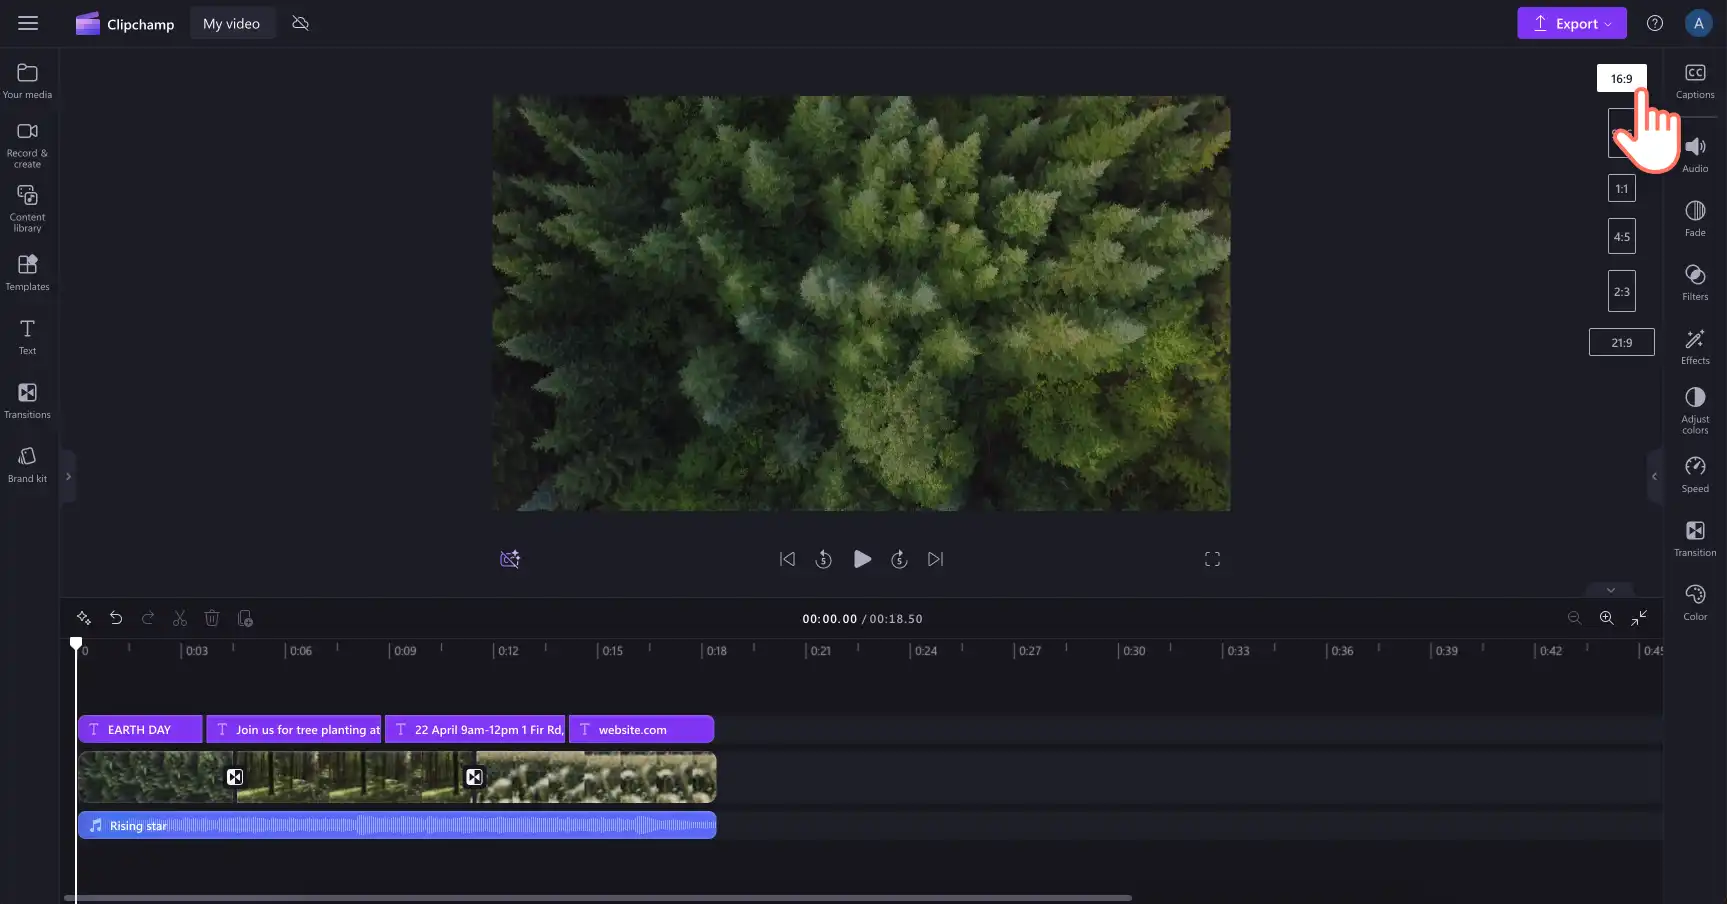
Task: Open the Brand kit sidebar
Action: (27, 464)
